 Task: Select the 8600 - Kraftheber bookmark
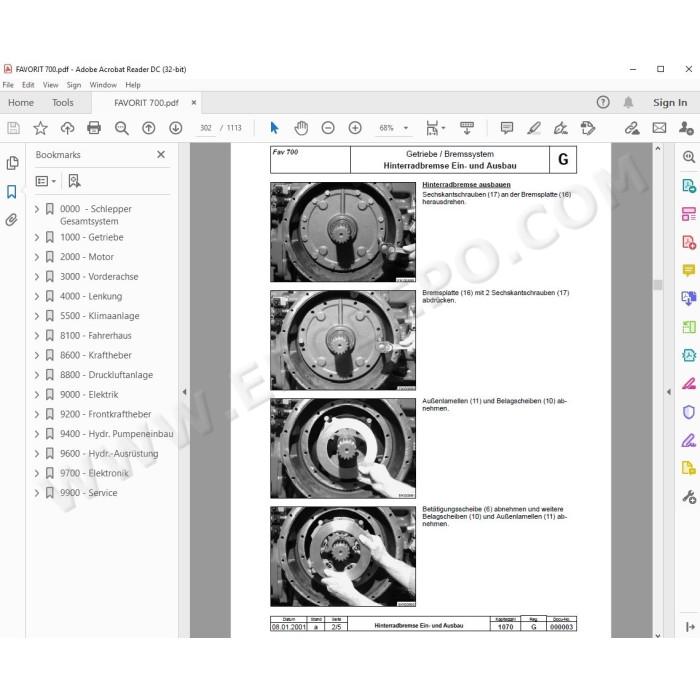[96, 355]
